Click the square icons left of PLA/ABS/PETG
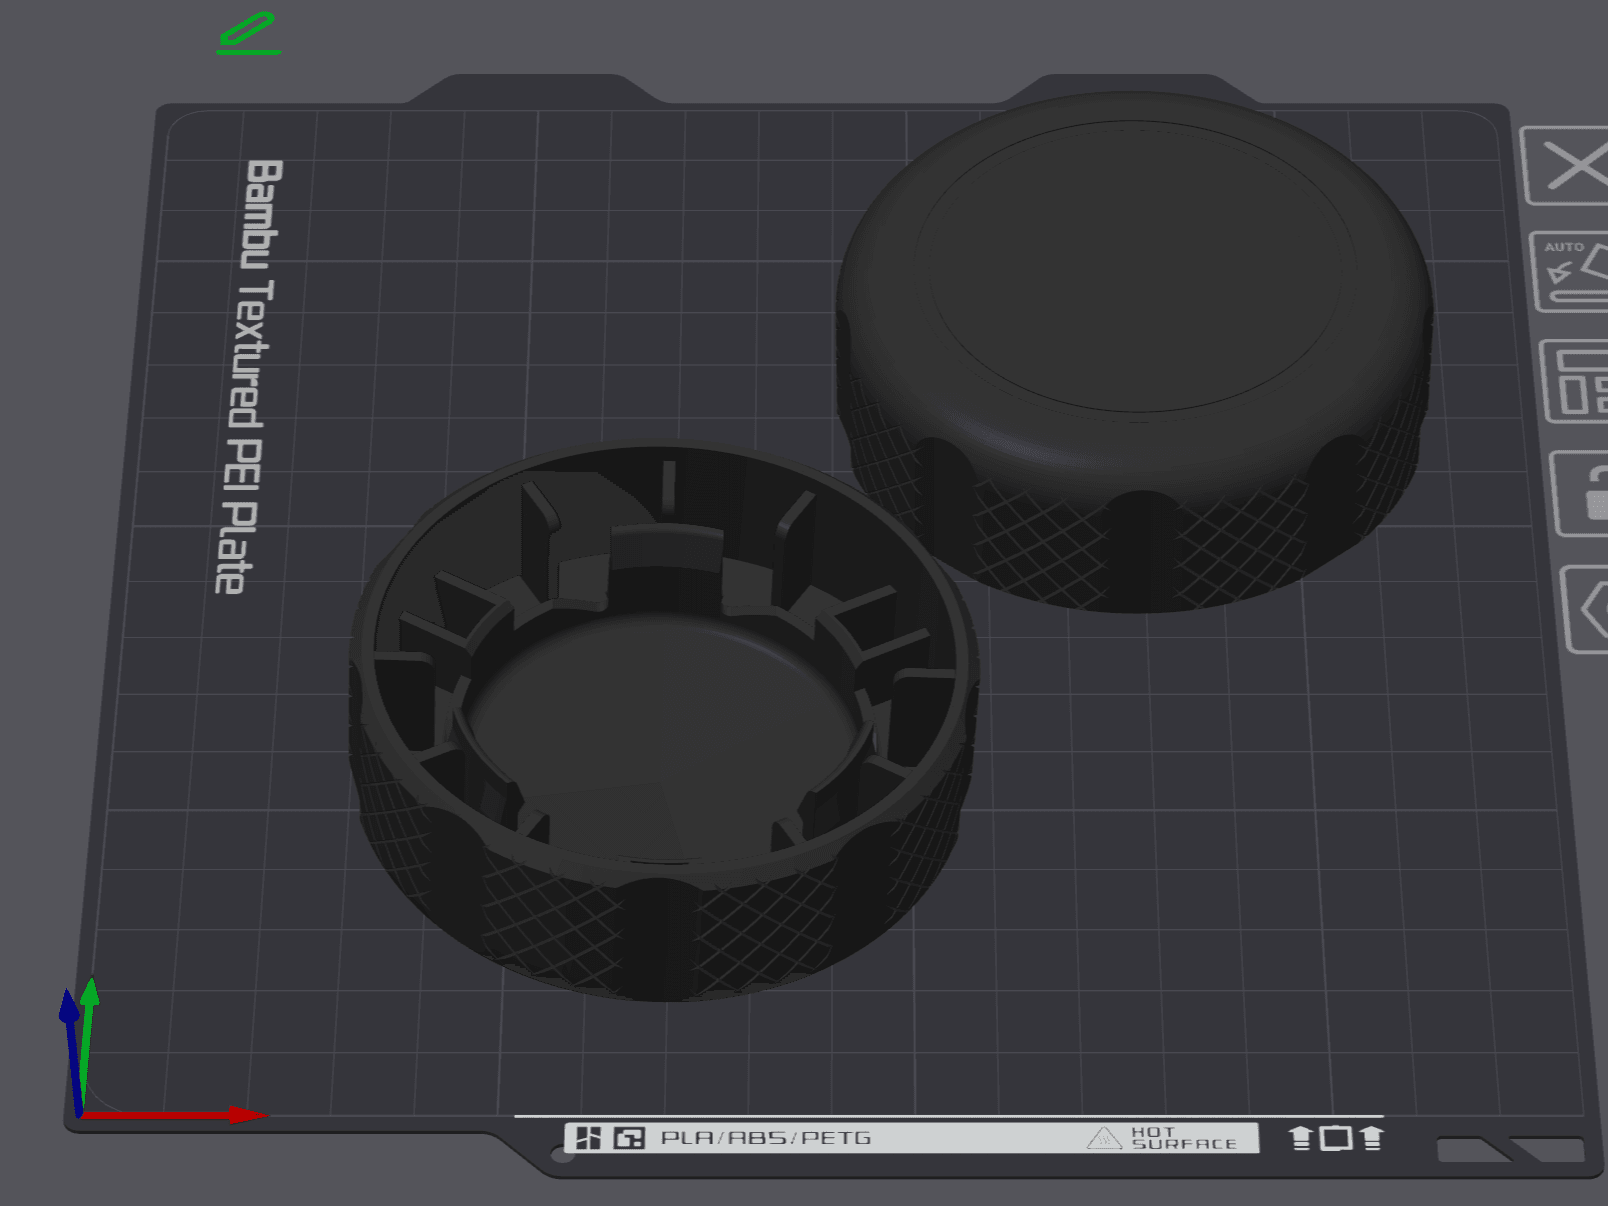Screen dimensions: 1608x1206 (610, 1138)
